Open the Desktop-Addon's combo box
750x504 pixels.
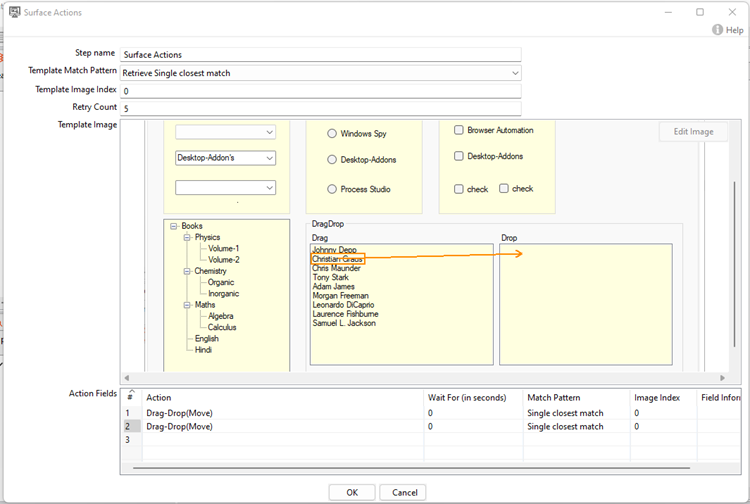(x=269, y=158)
